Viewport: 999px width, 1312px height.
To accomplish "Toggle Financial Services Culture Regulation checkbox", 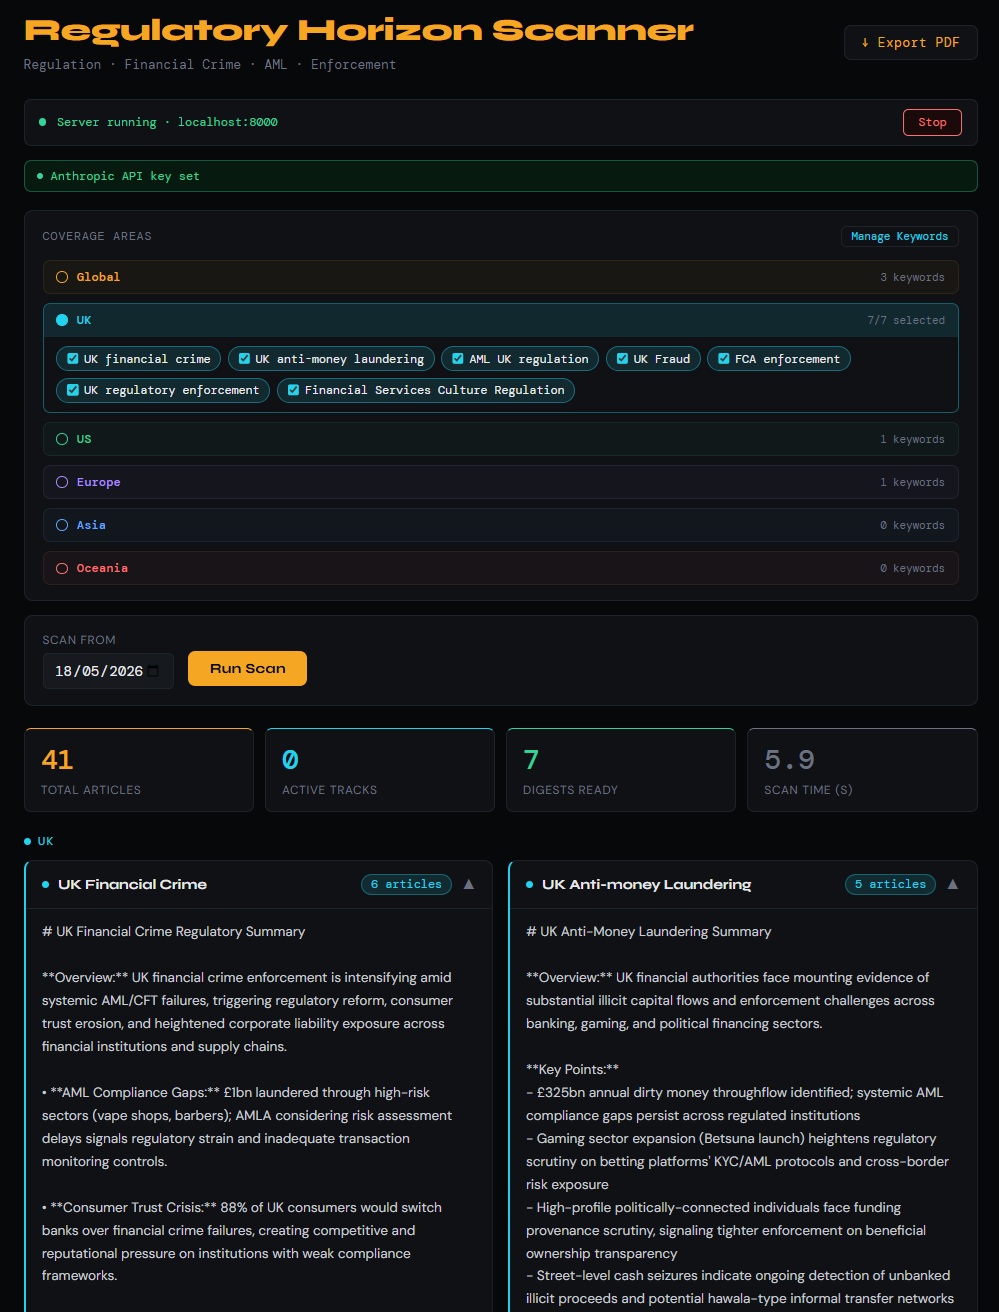I will pos(294,390).
